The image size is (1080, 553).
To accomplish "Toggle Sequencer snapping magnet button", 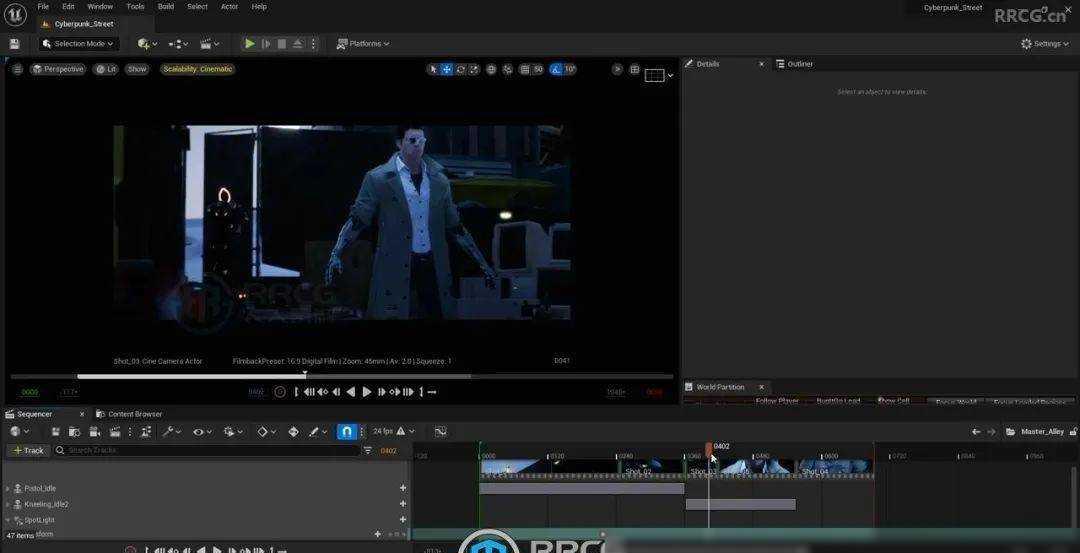I will 346,432.
